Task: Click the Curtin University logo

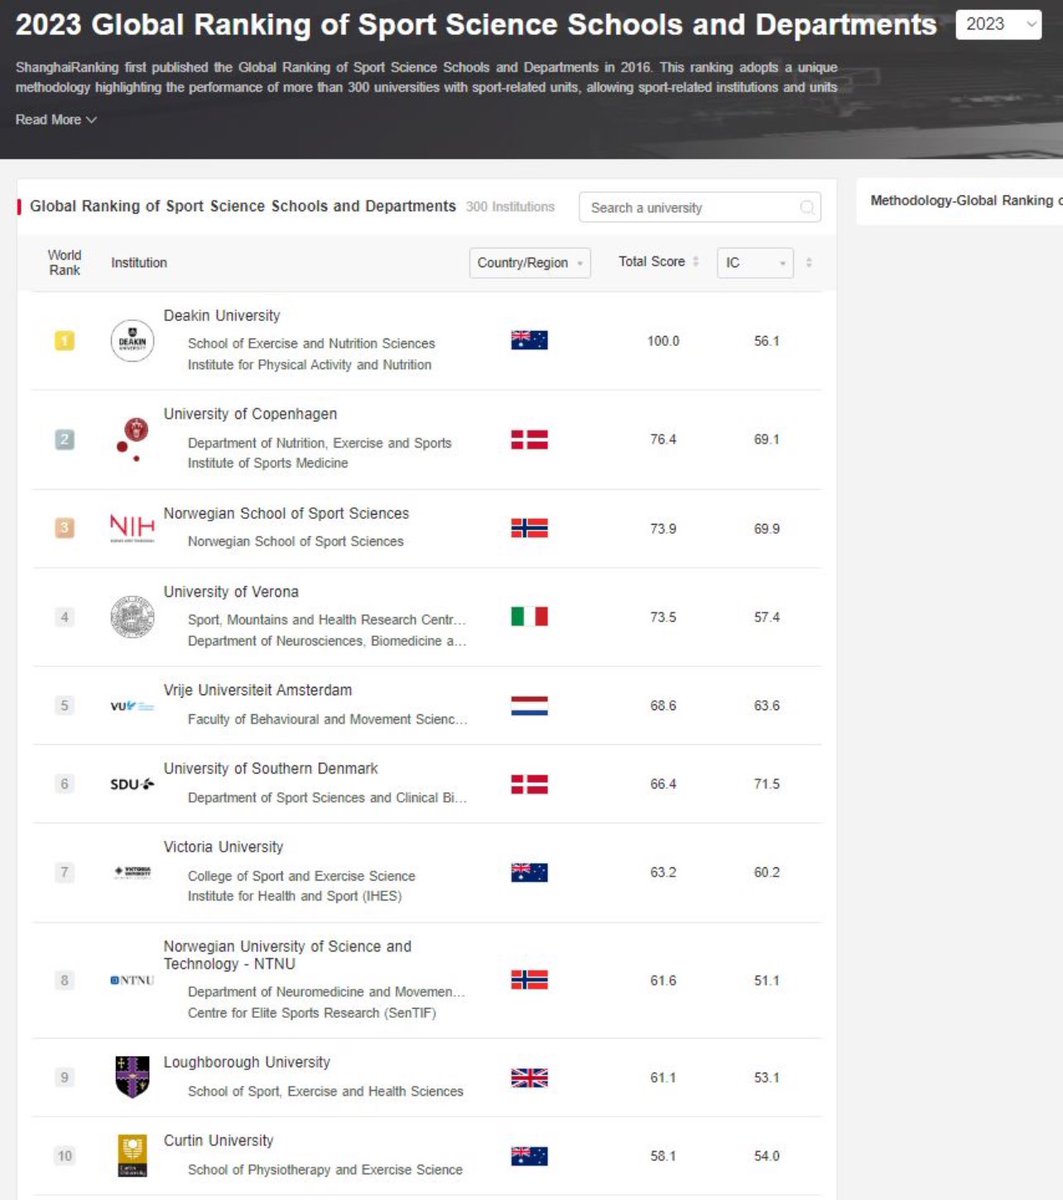Action: point(132,1156)
